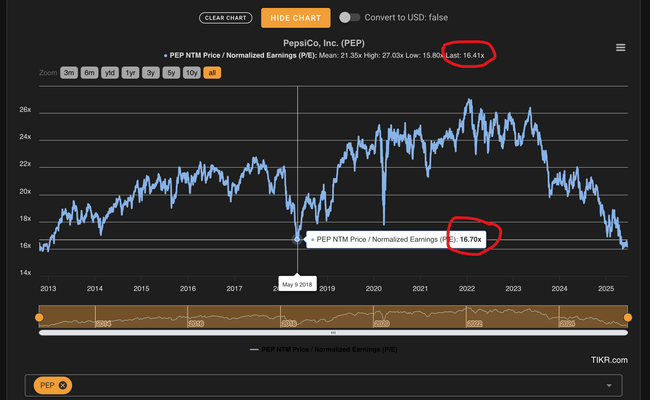Click the right orange navigator handle
Viewport: 650px width, 400px height.
tap(628, 317)
